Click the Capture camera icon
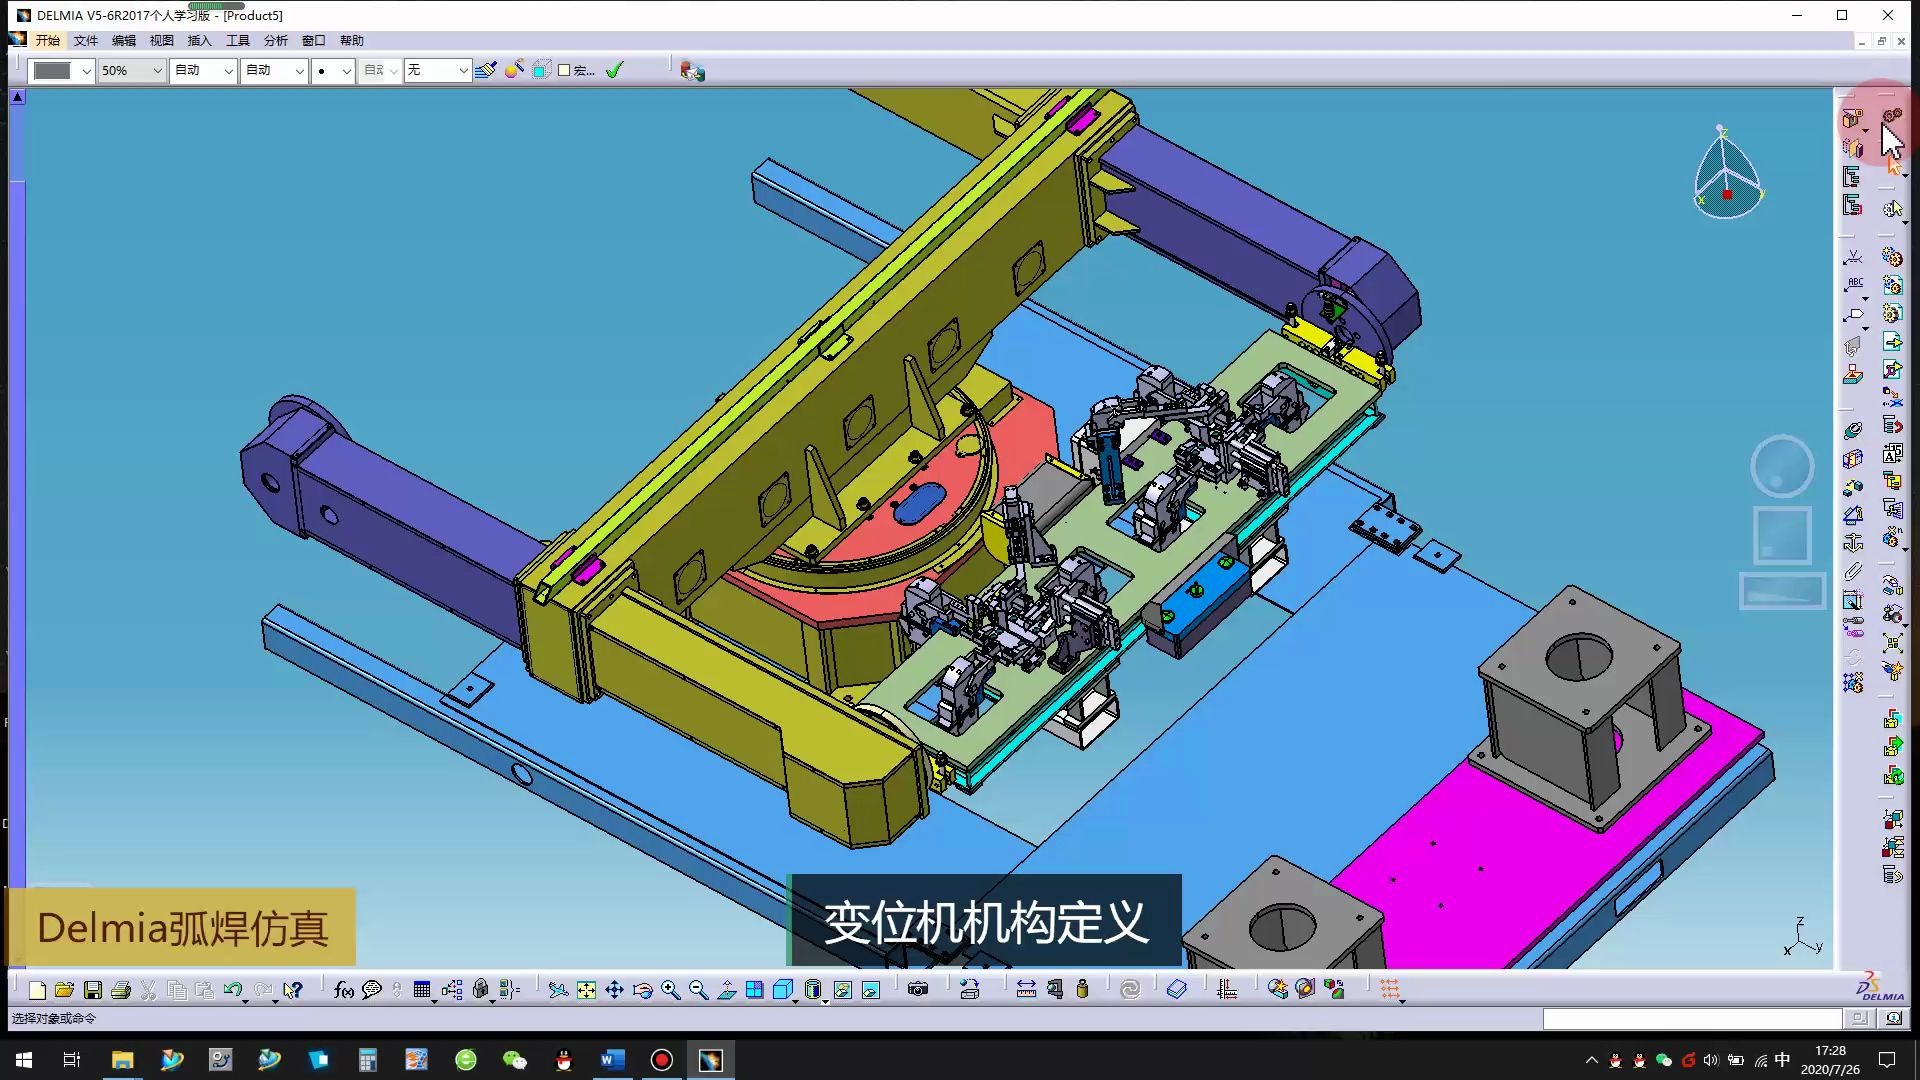Screen dimensions: 1920x1080 [917, 990]
